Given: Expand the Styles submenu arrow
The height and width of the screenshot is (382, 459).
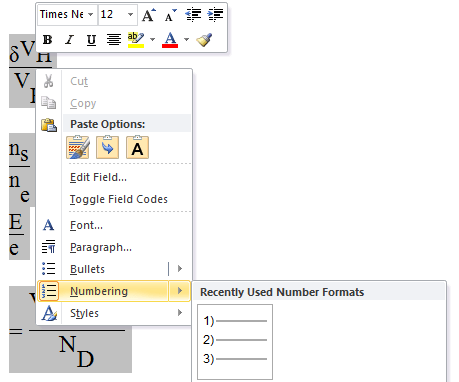Looking at the screenshot, I should pos(180,313).
